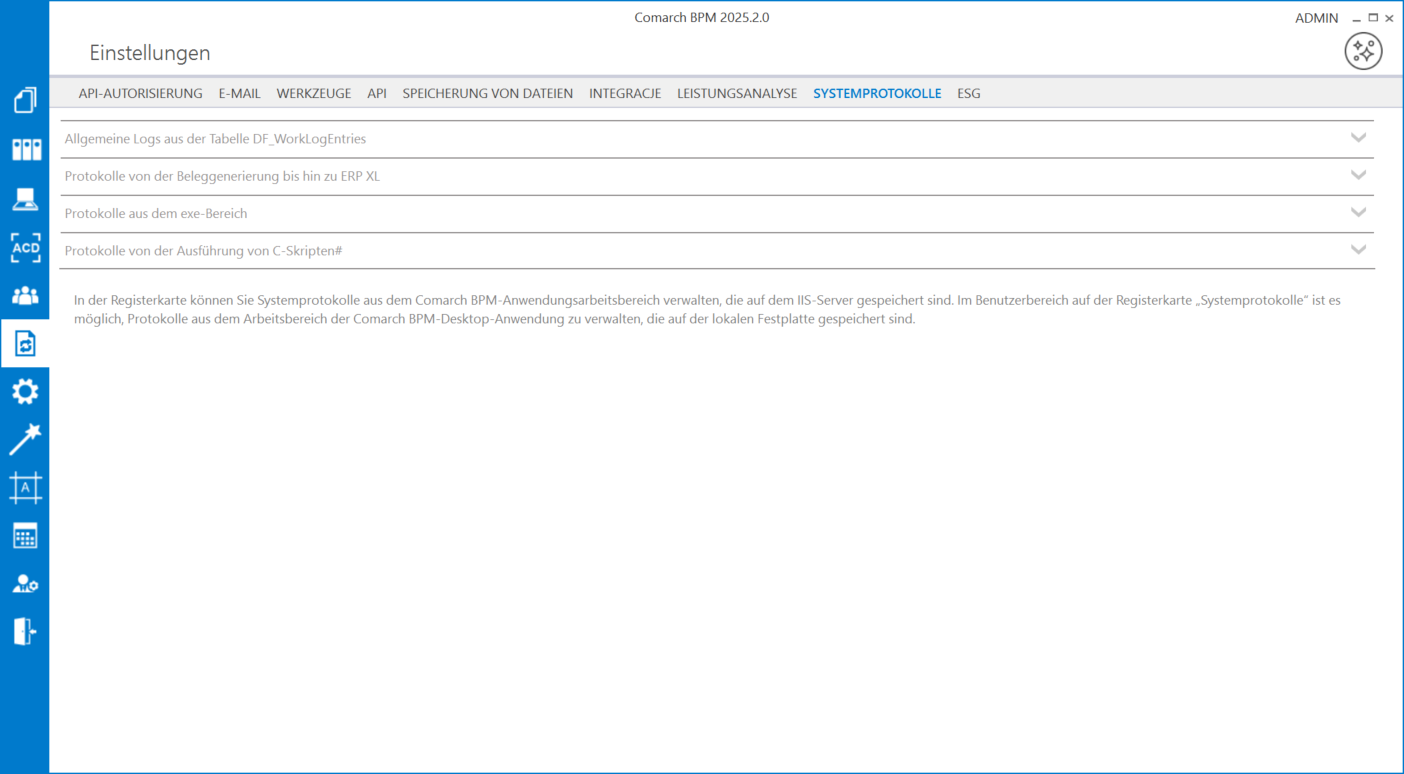Select the LEISTUNGSANALYSE tab

click(736, 93)
